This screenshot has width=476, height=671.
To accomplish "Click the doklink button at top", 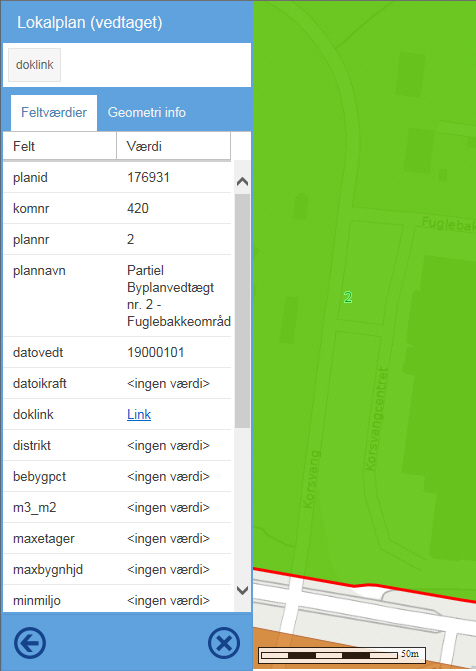I will [x=35, y=65].
